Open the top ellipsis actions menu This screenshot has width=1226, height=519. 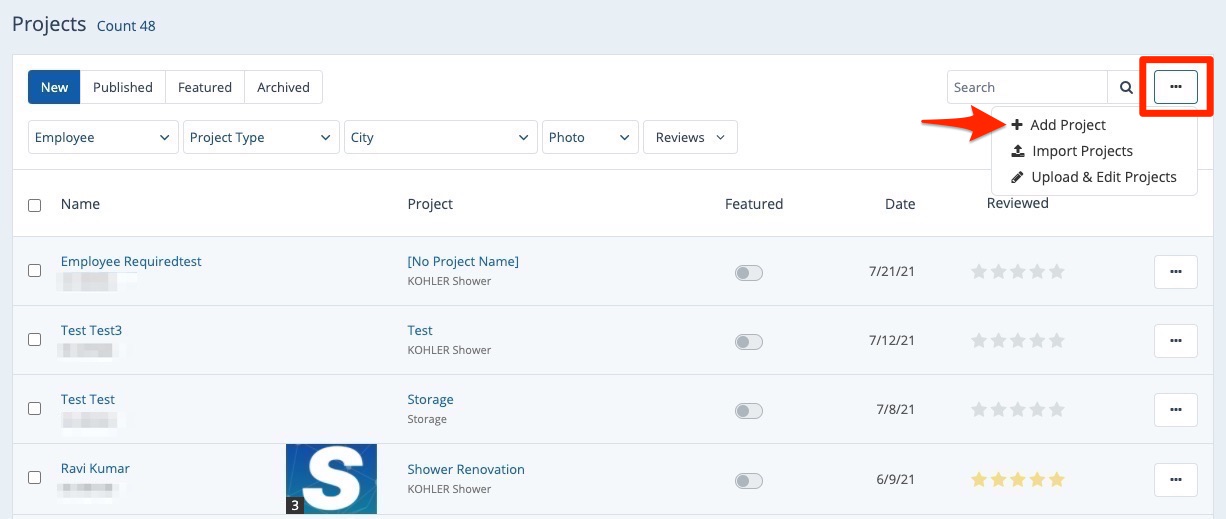tap(1175, 88)
